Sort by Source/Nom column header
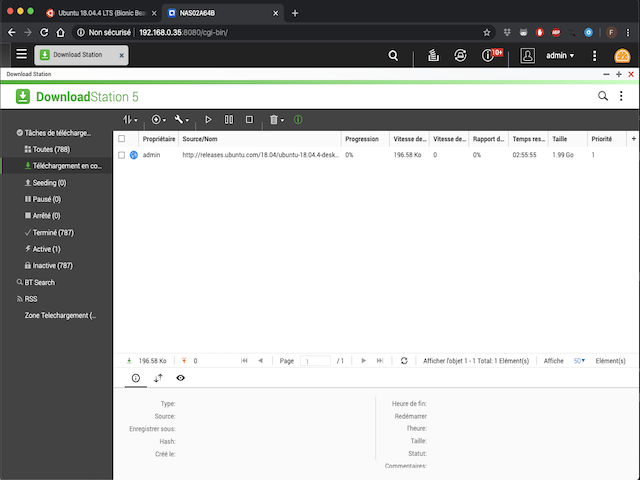The width and height of the screenshot is (640, 480). click(260, 139)
